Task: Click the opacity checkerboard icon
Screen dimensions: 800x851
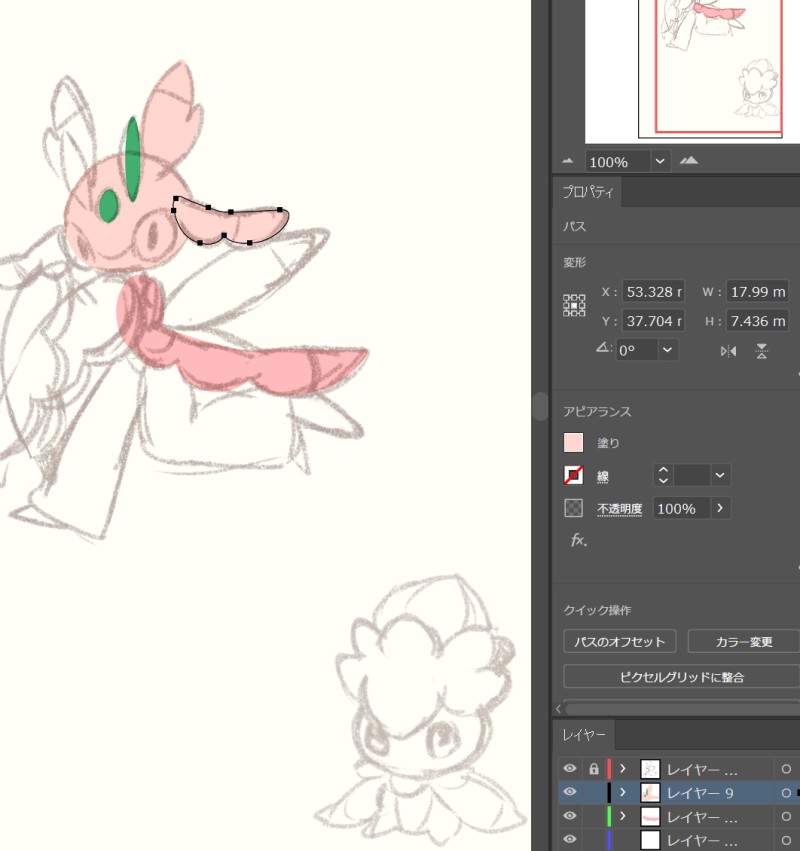Action: pyautogui.click(x=573, y=508)
